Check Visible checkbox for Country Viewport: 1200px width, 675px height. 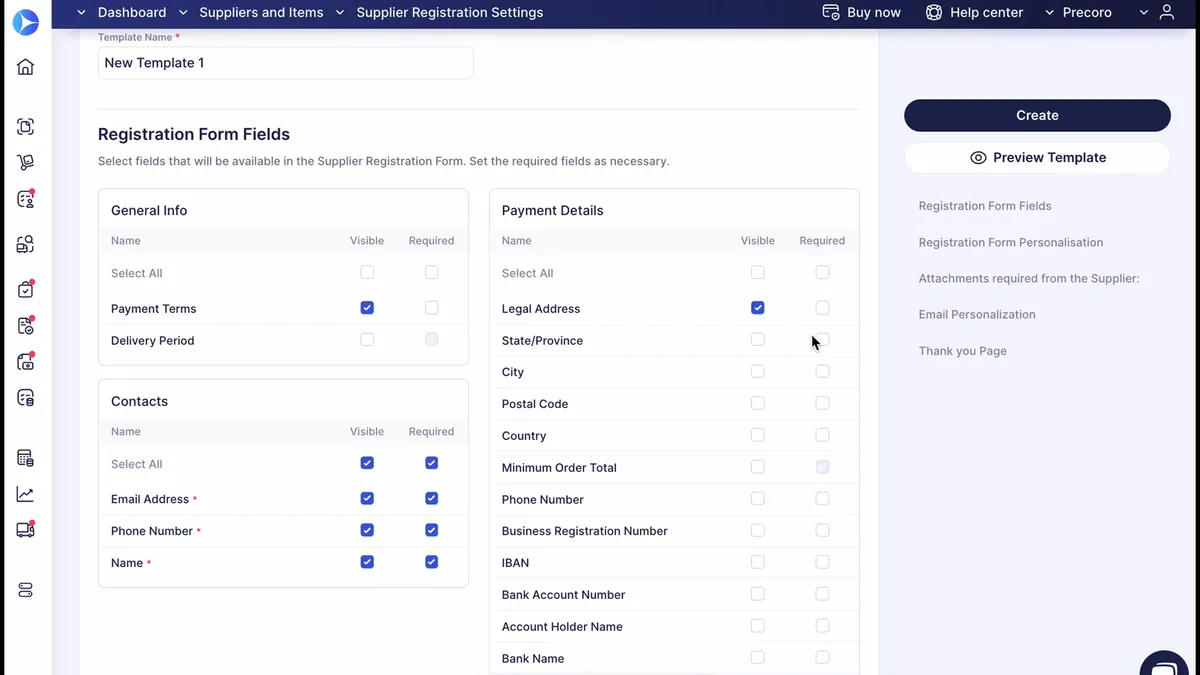(757, 435)
